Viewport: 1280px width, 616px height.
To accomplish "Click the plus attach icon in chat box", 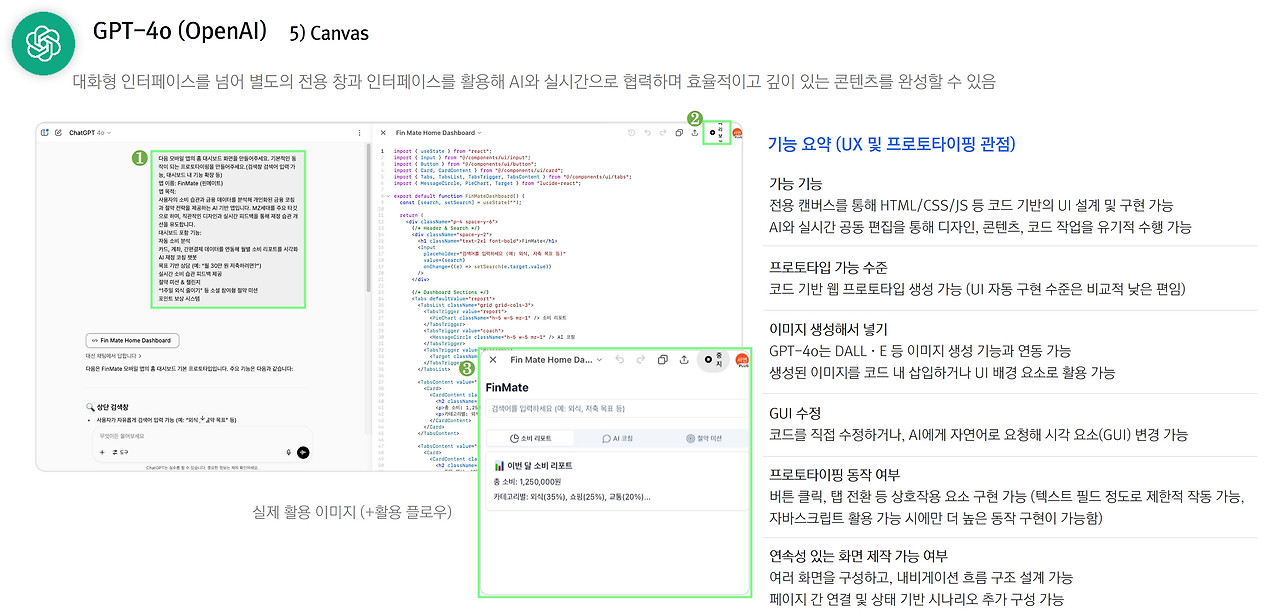I will point(102,452).
